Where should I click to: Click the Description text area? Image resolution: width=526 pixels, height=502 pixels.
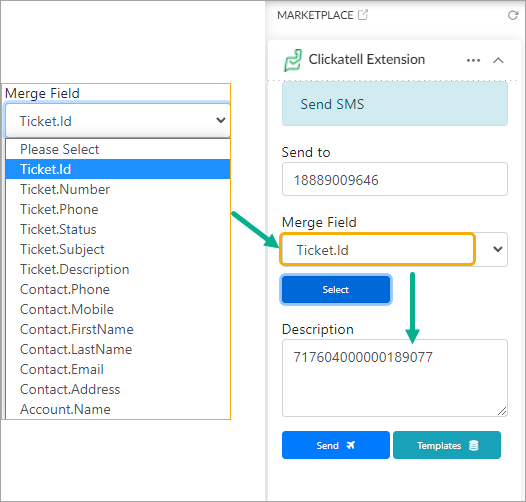[x=394, y=378]
